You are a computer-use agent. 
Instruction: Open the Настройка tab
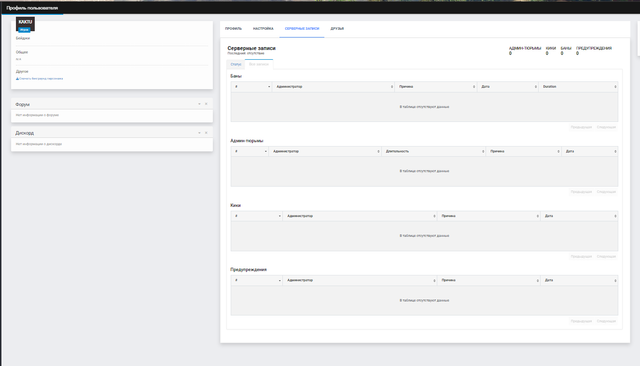click(x=263, y=29)
